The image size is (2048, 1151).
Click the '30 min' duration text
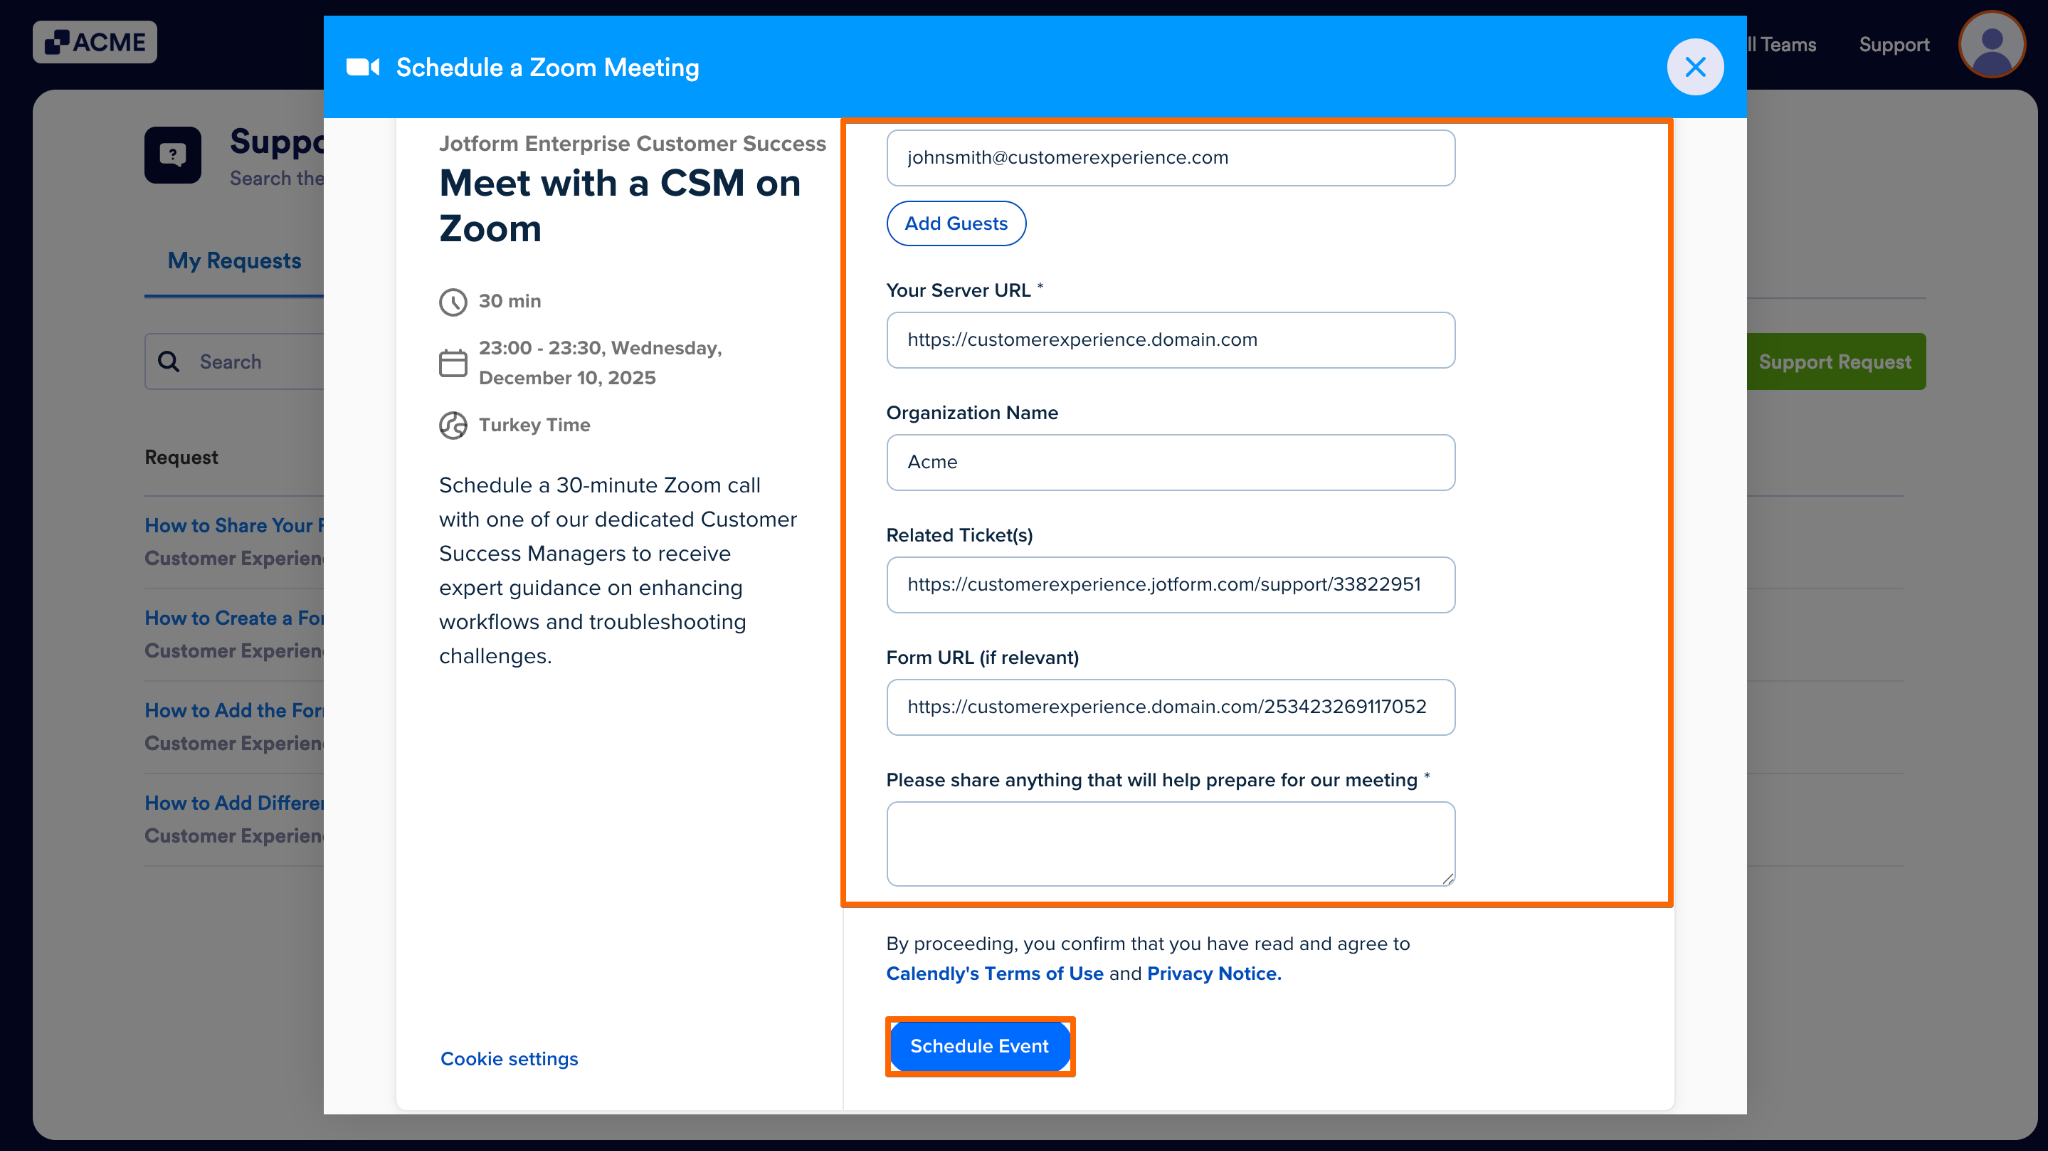coord(510,301)
